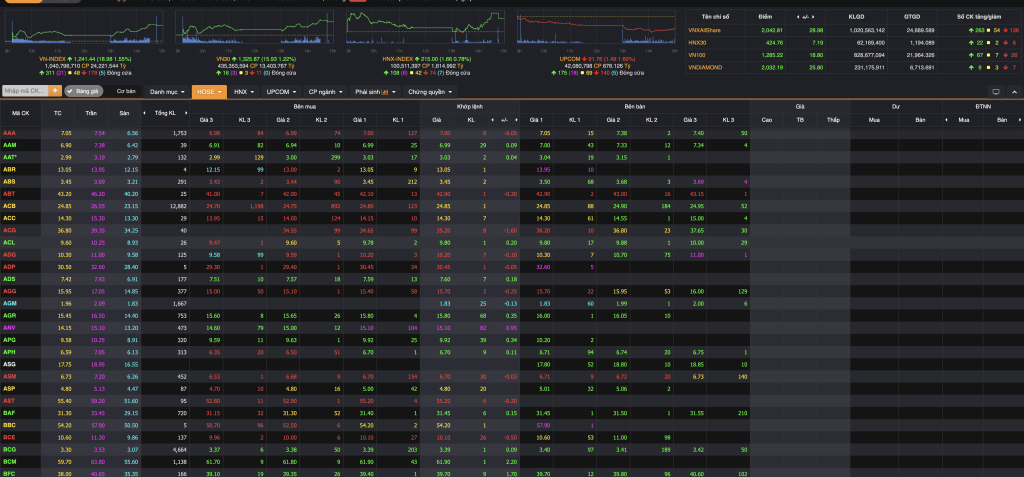Screen dimensions: 1024x477
Task: Click the monitor display icon above the table
Action: [996, 91]
